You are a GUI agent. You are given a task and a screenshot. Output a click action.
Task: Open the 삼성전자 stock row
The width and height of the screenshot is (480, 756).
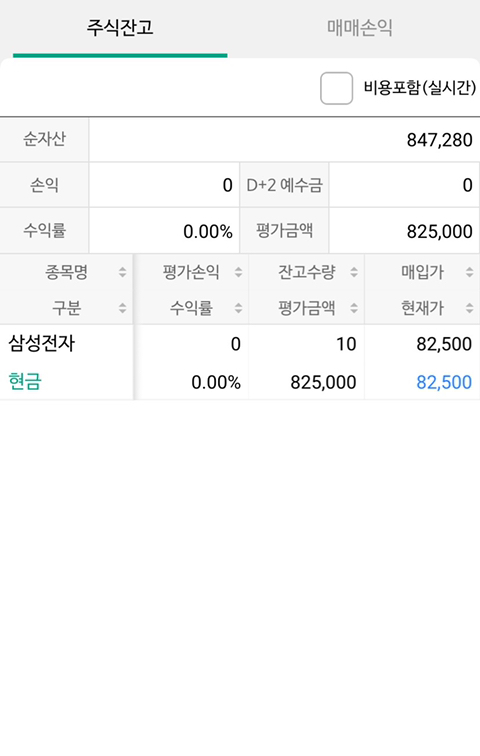240,363
